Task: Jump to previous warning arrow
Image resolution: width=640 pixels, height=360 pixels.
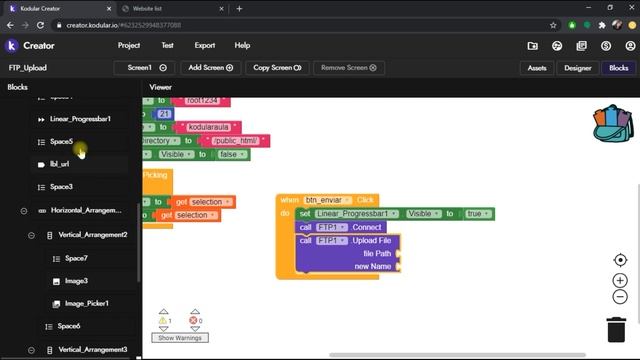Action: 164,311
